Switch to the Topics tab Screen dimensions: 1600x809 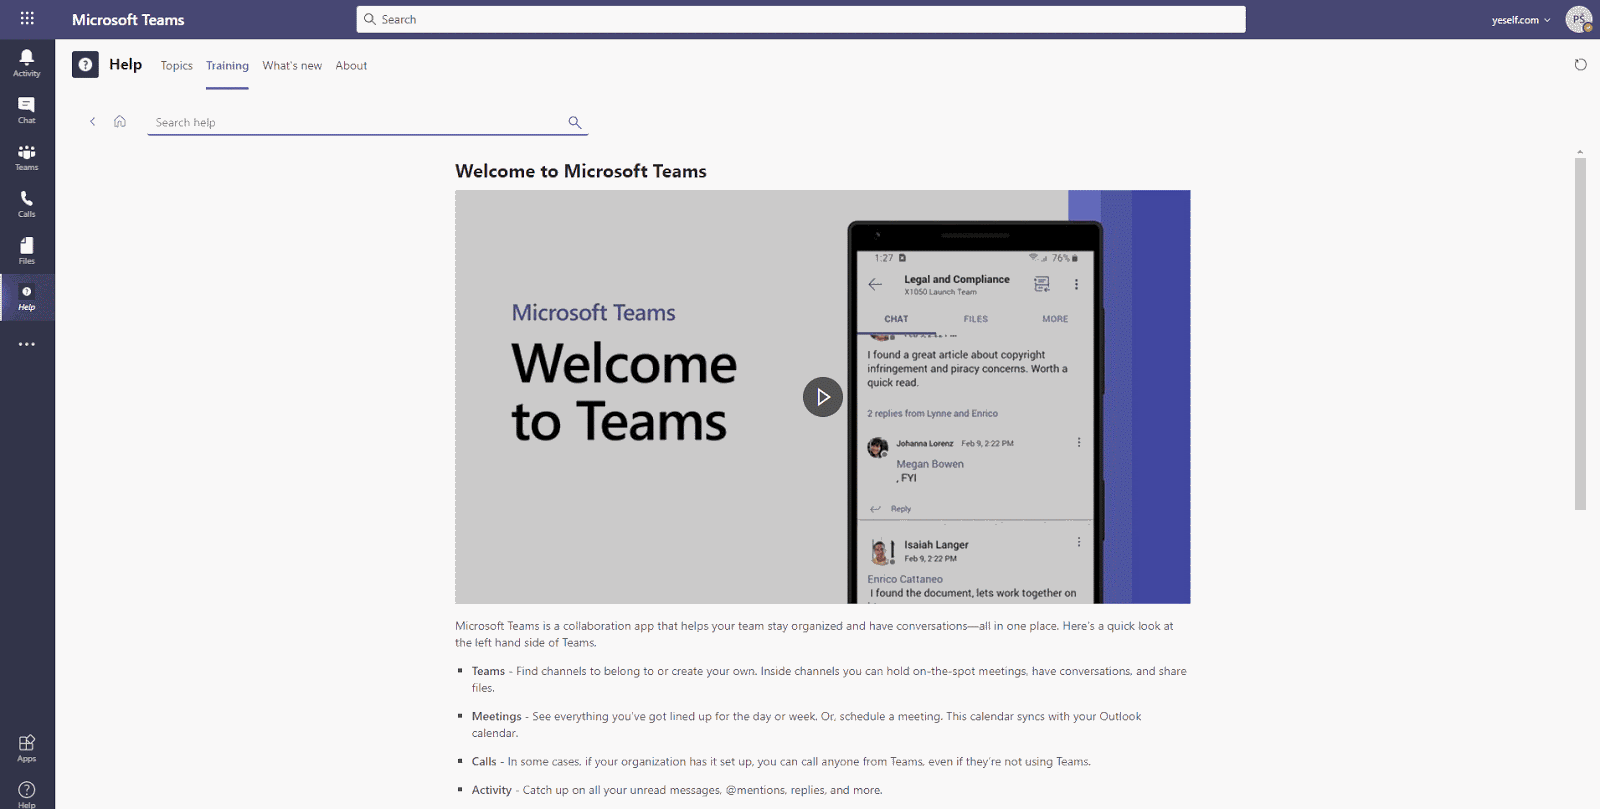point(177,66)
